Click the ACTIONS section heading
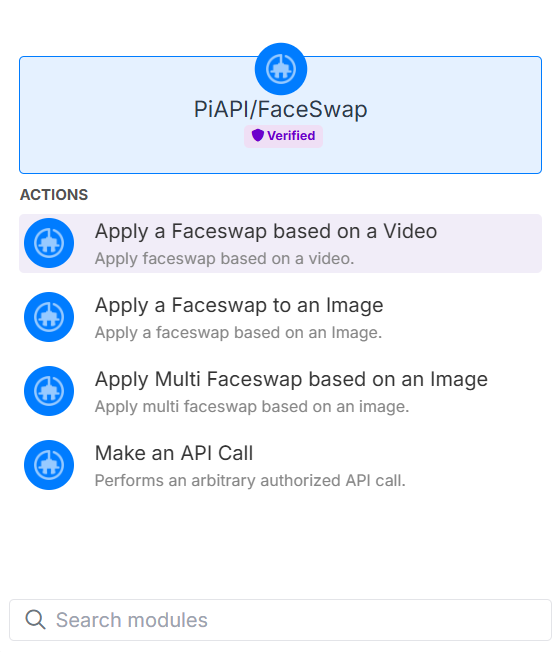 [x=54, y=195]
